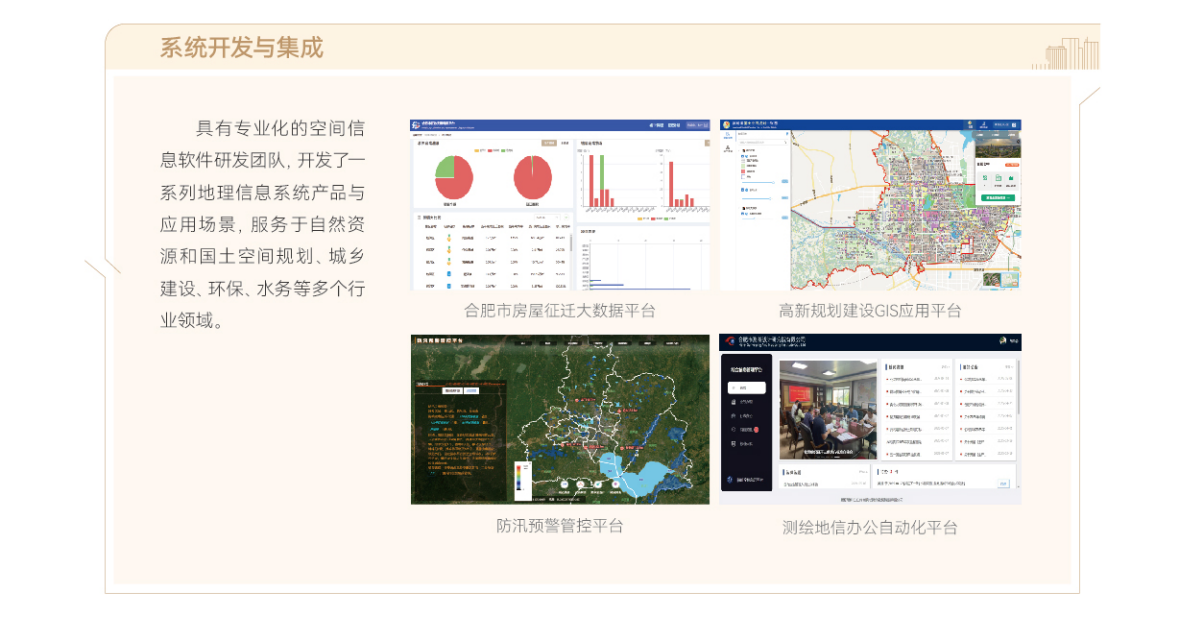Image resolution: width=1193 pixels, height=629 pixels.
Task: Switch to second tab in flood info panel
Action: (x=472, y=391)
